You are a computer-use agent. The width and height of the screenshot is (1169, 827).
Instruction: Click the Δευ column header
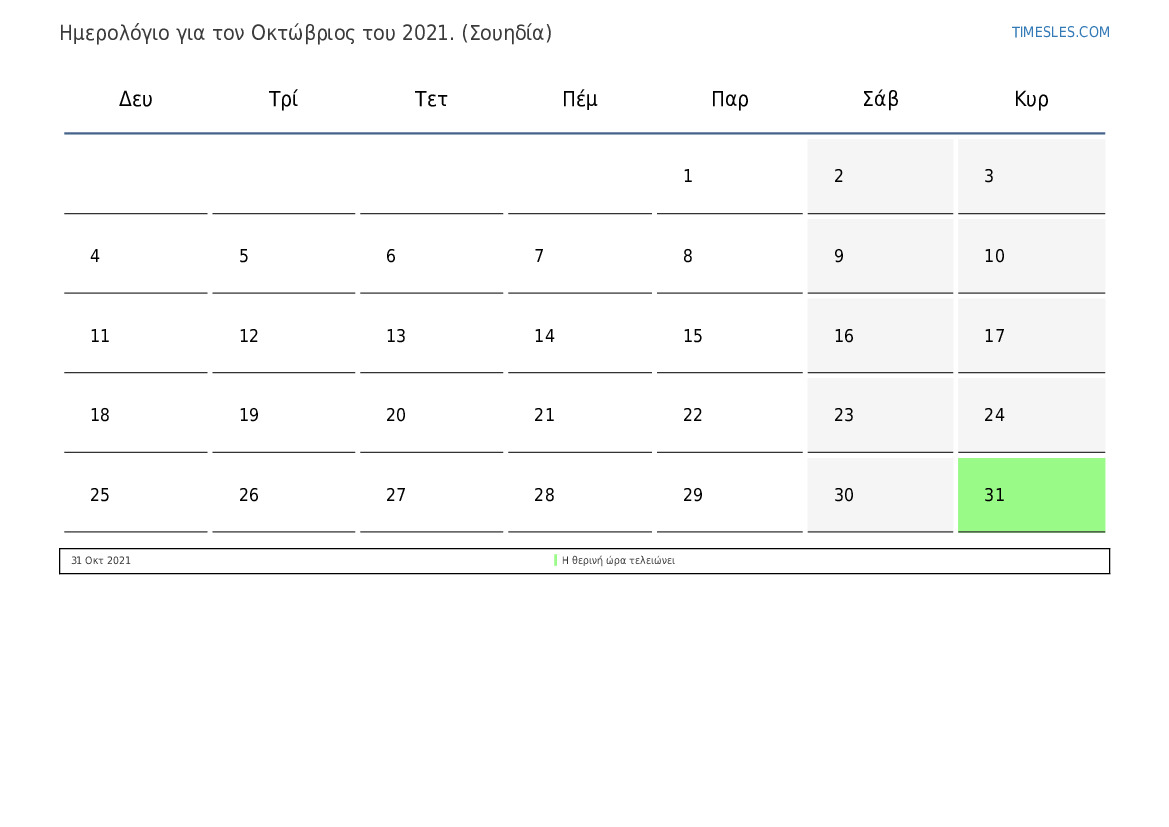click(x=136, y=99)
